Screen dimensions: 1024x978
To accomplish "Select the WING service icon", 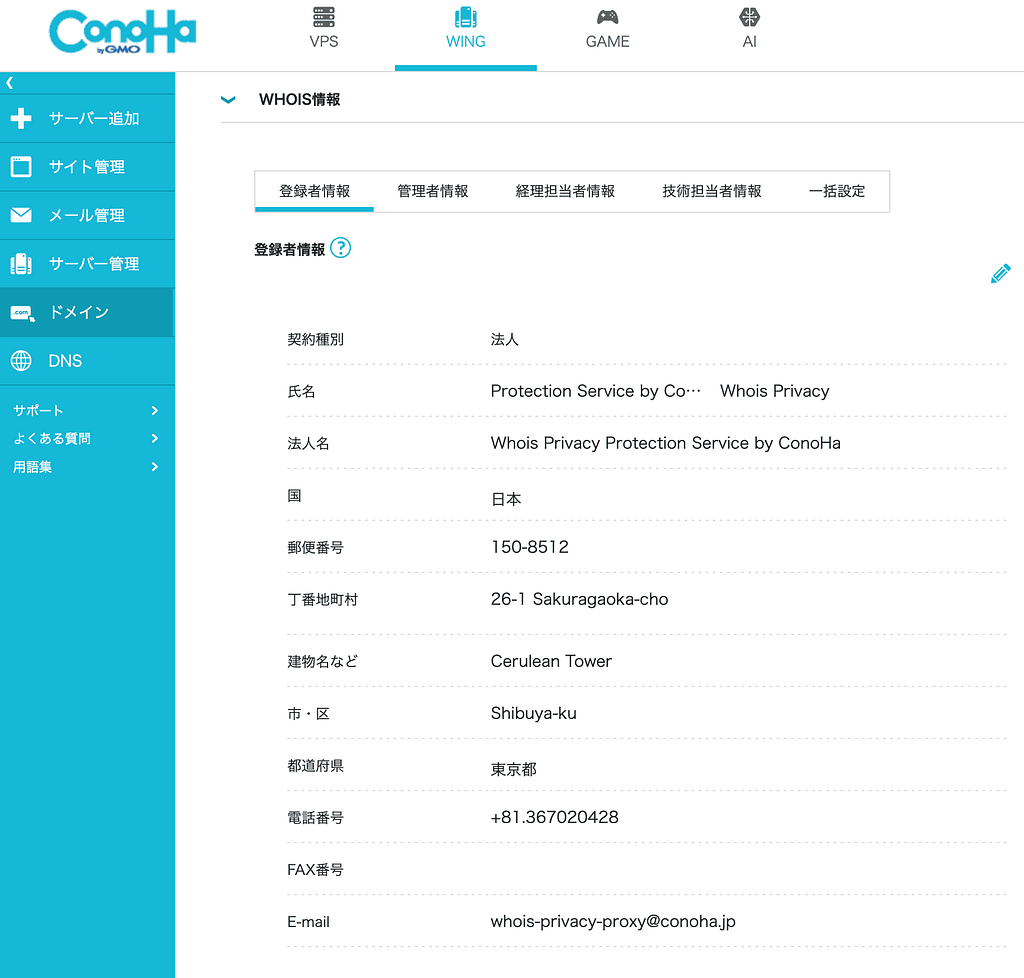I will click(x=465, y=30).
